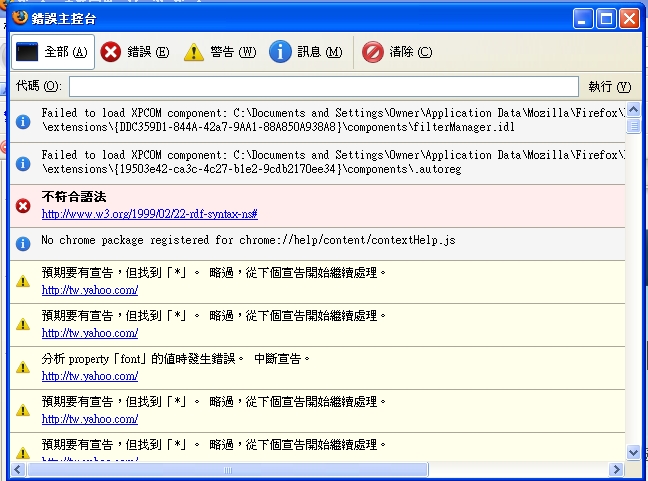Select the 不符合語法 error title text
The height and width of the screenshot is (481, 648).
[x=74, y=197]
